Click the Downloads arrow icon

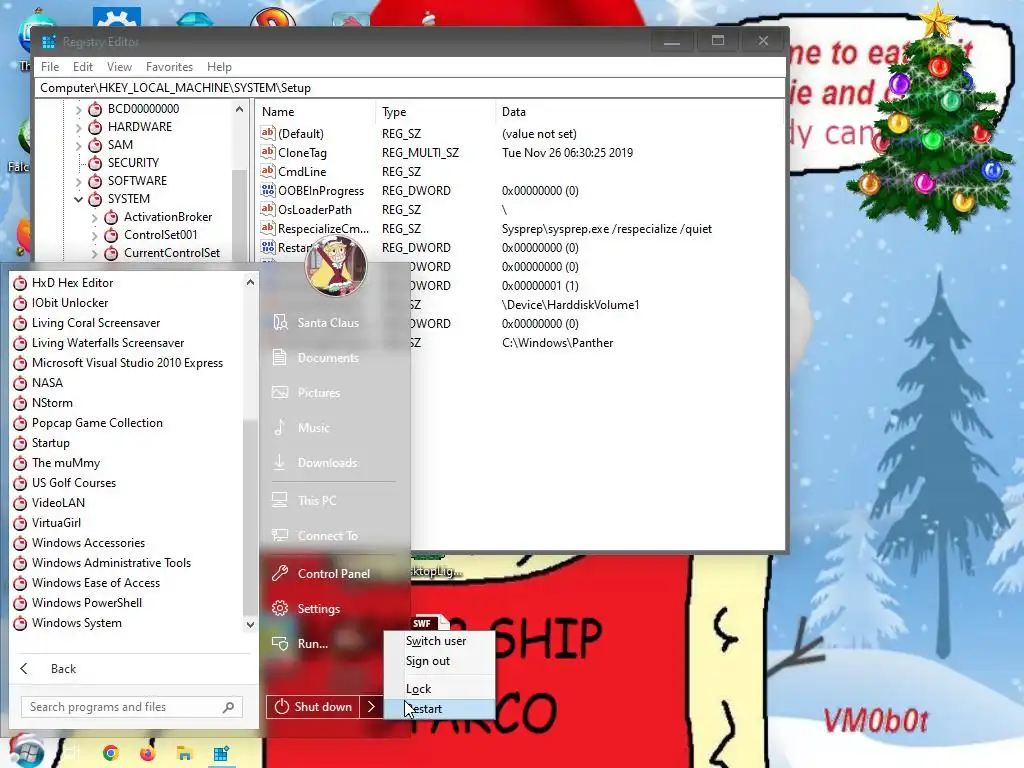point(280,462)
